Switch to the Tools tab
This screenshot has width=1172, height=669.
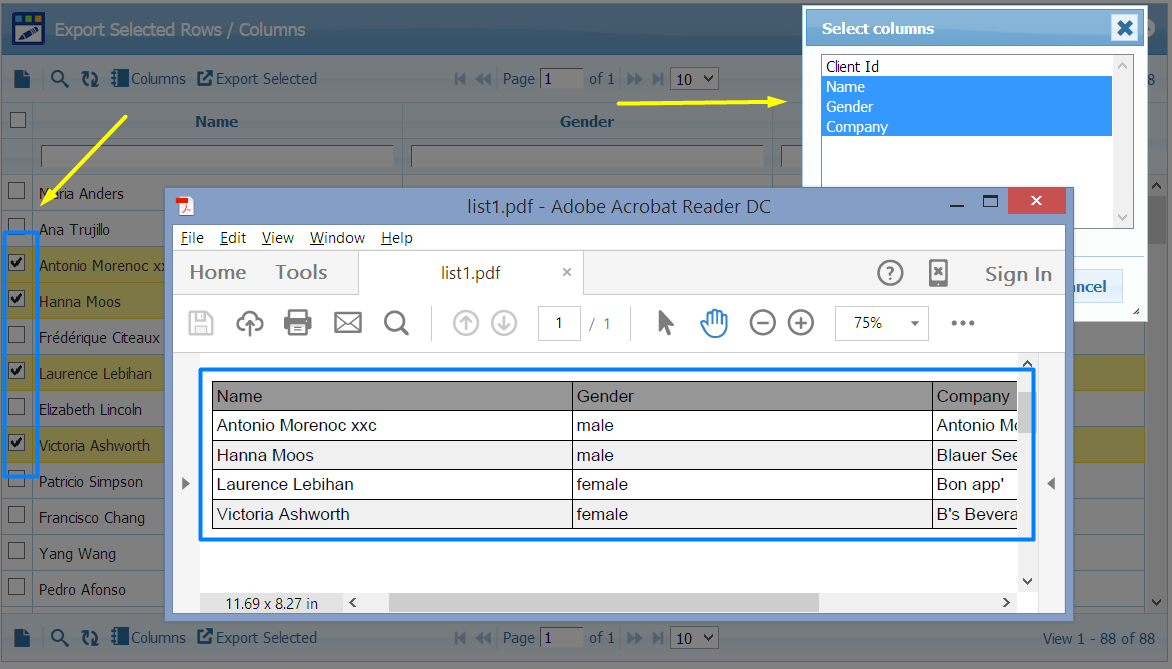(x=300, y=271)
